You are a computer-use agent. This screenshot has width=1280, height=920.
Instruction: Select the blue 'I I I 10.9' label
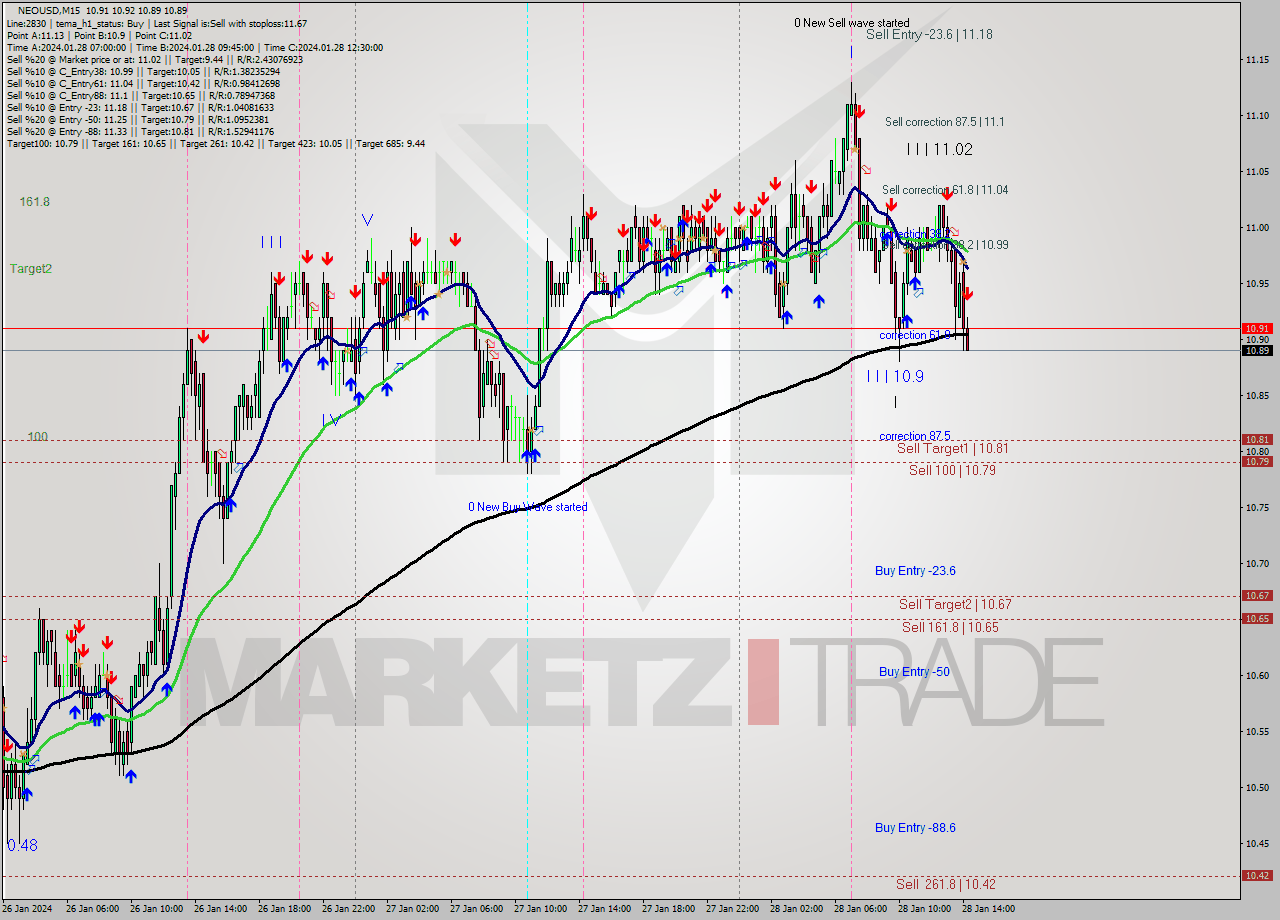(x=895, y=376)
